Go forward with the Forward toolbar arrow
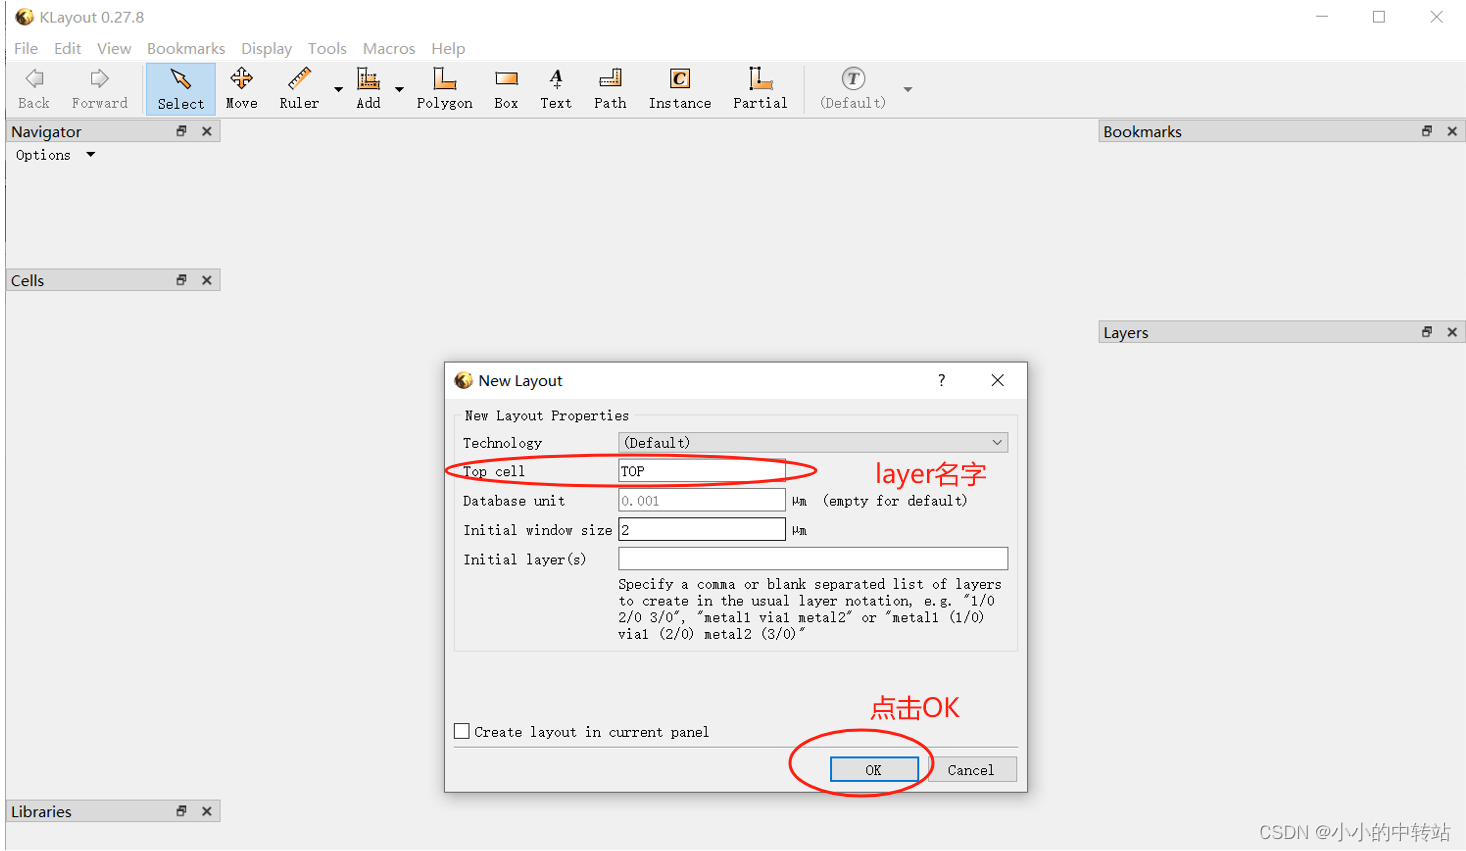This screenshot has height=851, width=1466. coord(99,89)
